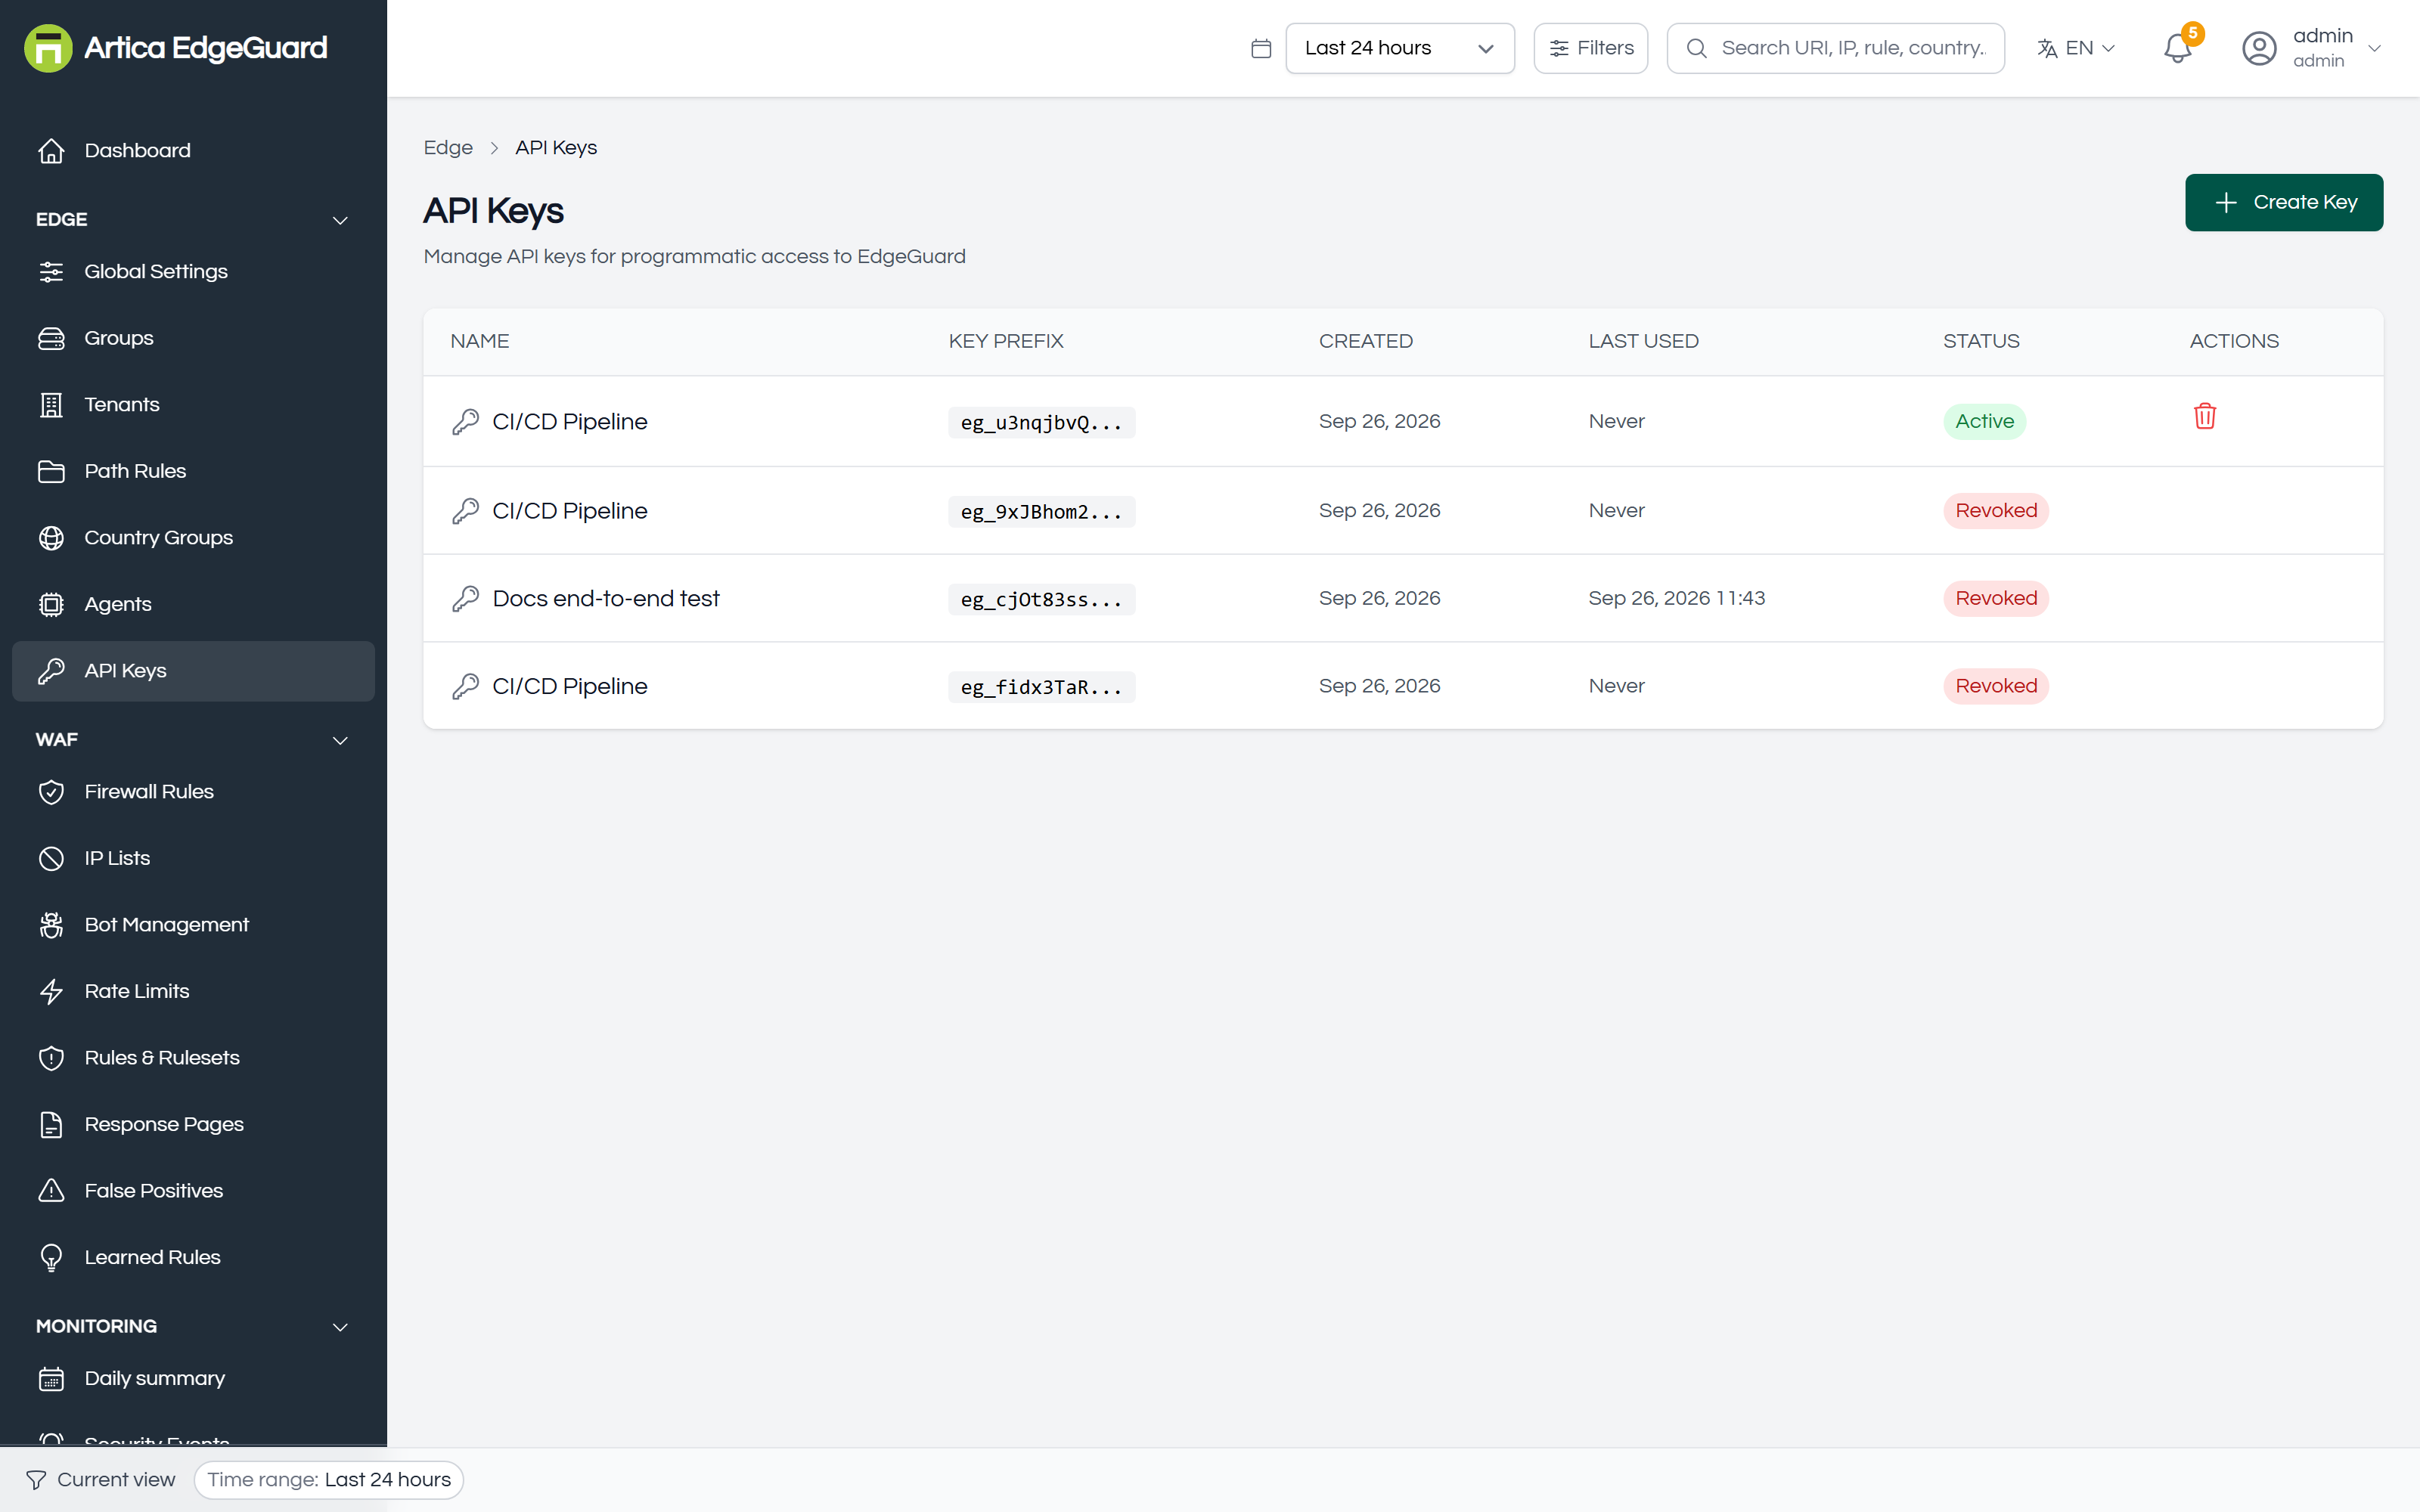Click the Current view filter icon
The image size is (2420, 1512).
pos(36,1479)
